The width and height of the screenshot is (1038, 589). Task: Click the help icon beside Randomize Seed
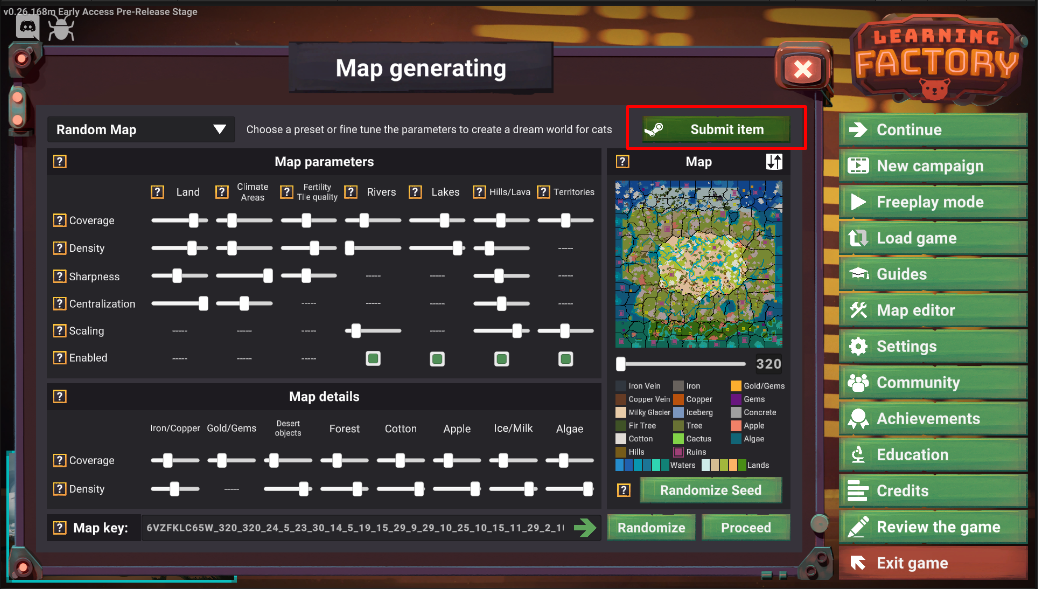coord(624,490)
